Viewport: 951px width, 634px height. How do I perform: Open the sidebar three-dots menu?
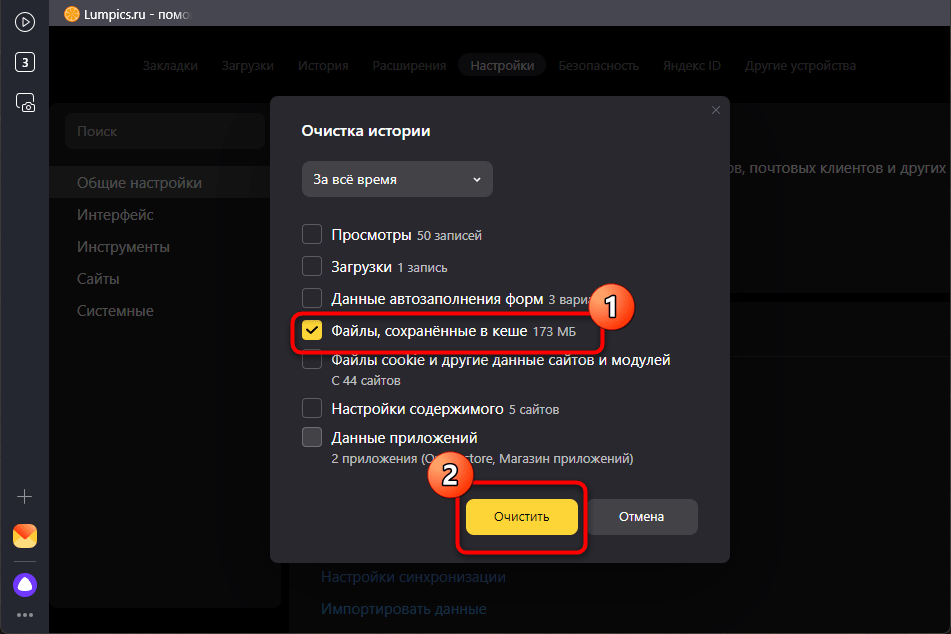point(25,615)
